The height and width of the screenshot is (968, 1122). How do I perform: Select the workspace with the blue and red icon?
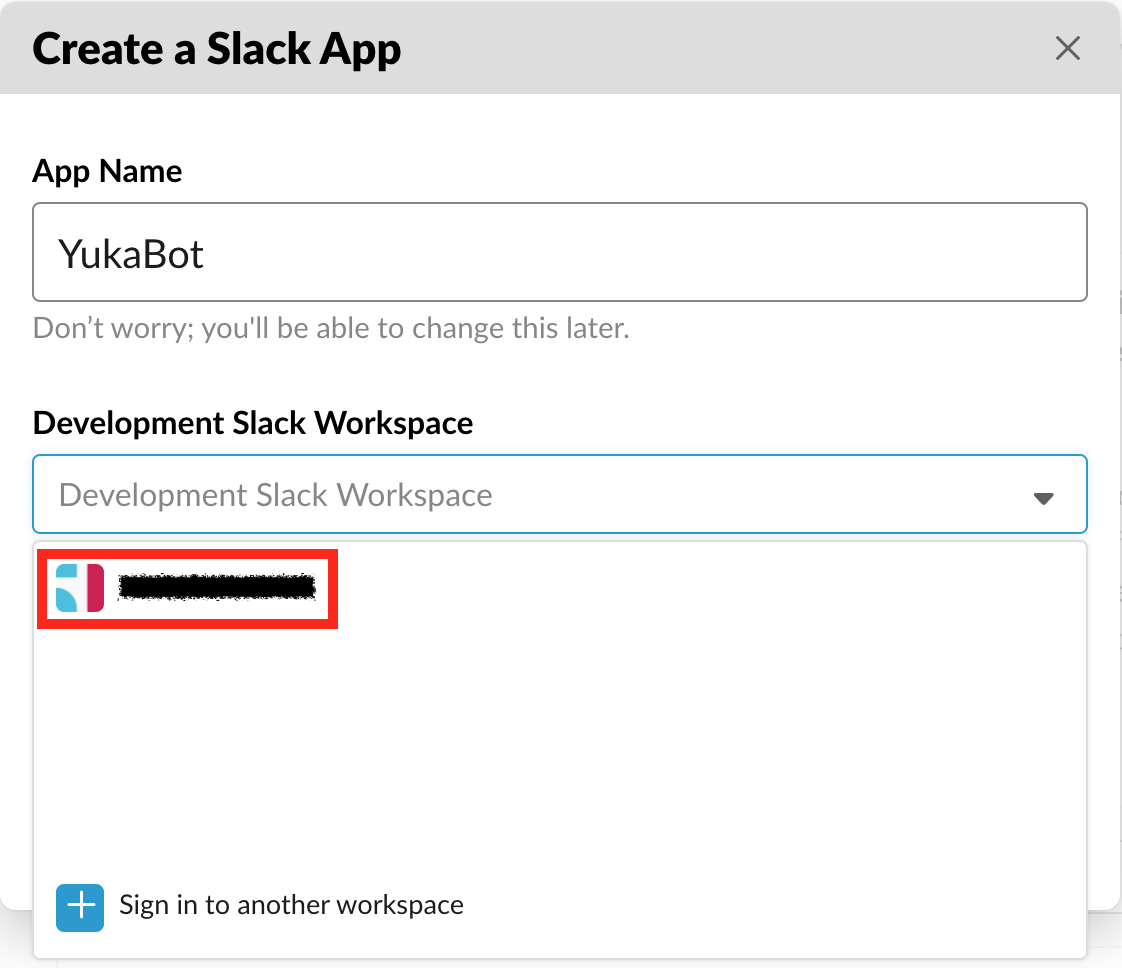[80, 588]
